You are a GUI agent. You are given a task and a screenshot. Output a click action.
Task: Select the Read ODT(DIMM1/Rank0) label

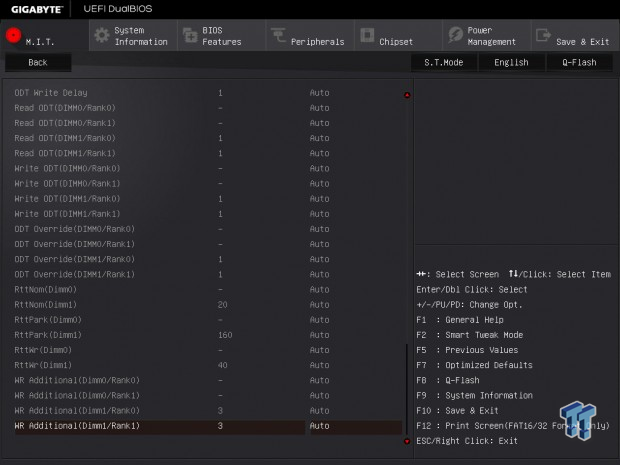pyautogui.click(x=65, y=138)
